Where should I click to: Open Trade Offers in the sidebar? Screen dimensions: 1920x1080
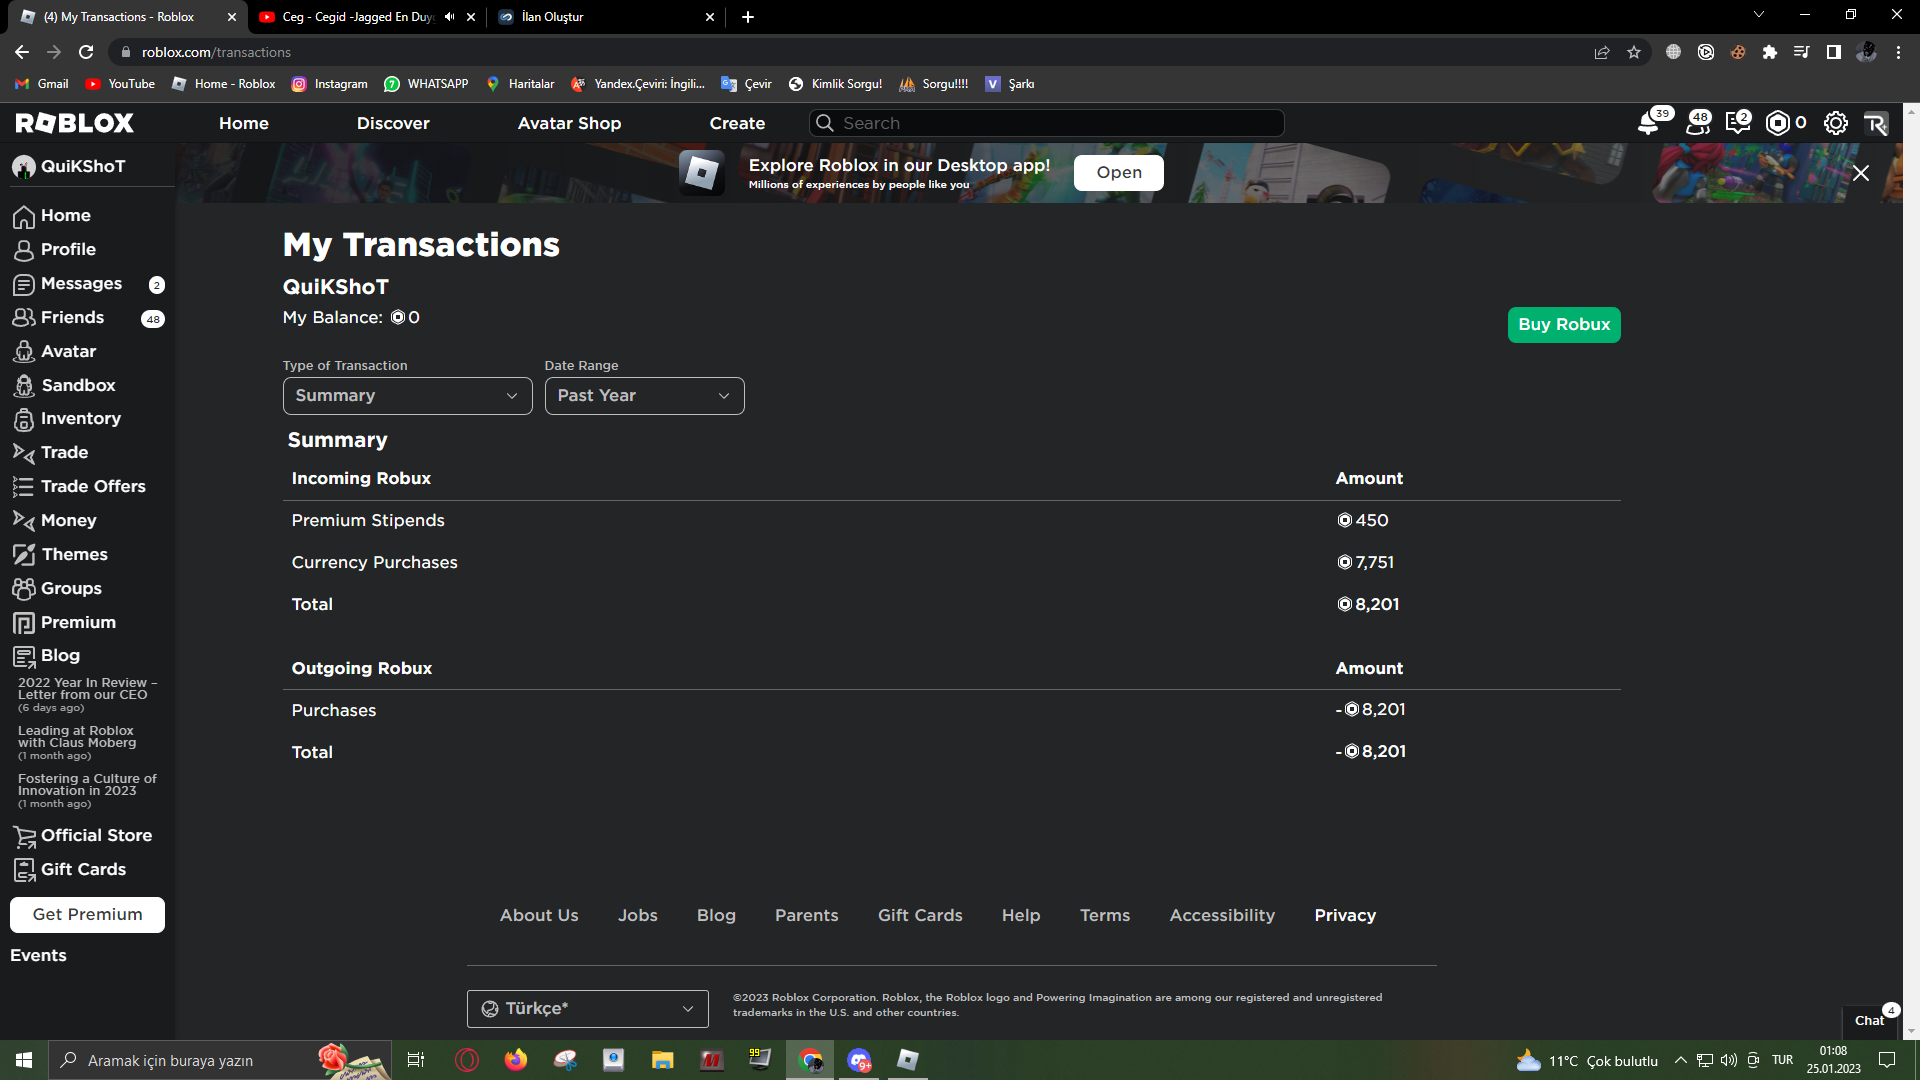pyautogui.click(x=79, y=487)
